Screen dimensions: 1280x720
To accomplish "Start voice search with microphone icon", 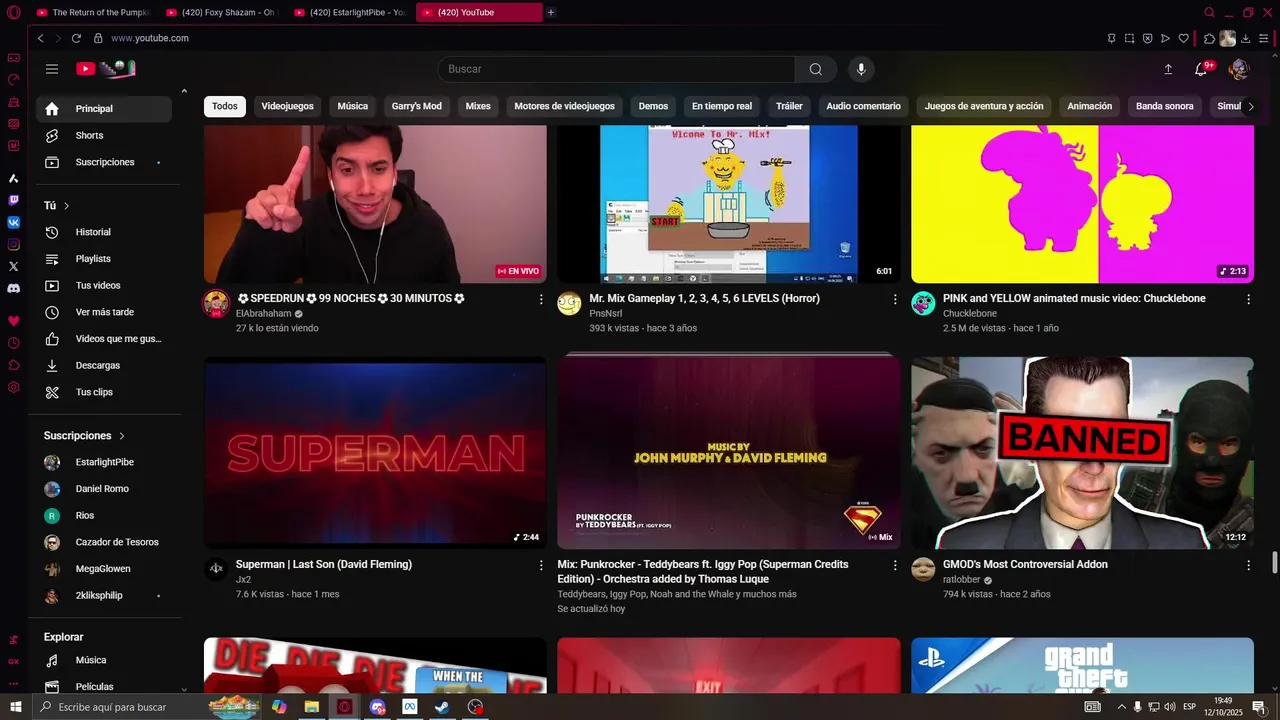I will pyautogui.click(x=861, y=69).
